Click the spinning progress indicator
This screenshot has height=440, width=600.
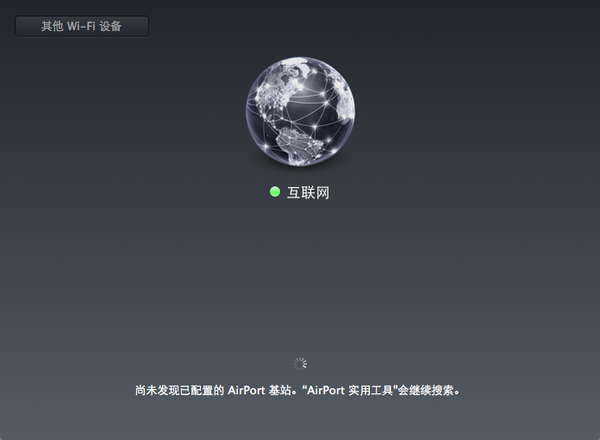300,364
